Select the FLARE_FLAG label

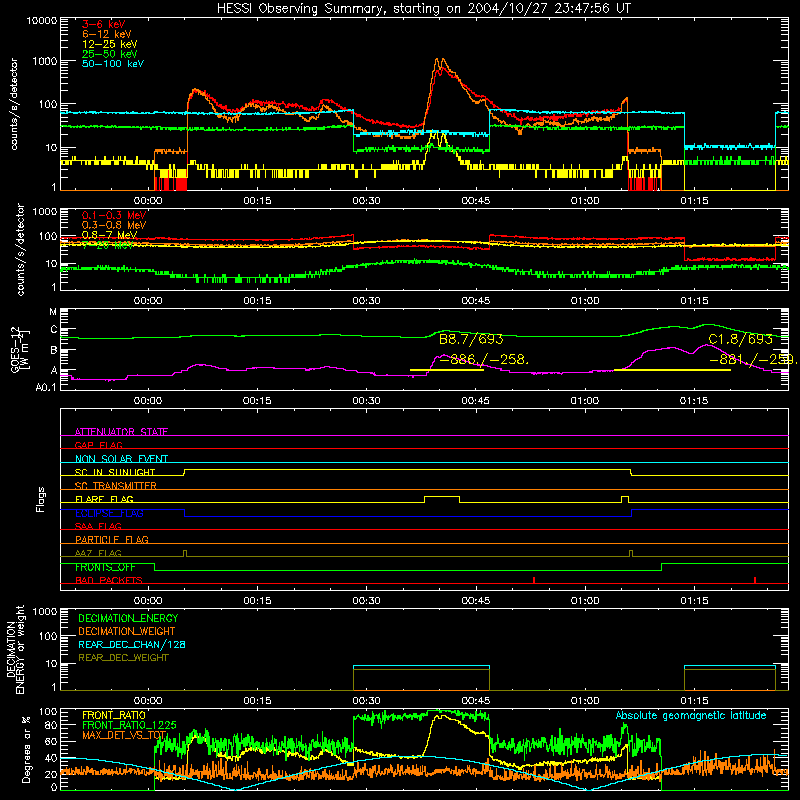[x=104, y=499]
